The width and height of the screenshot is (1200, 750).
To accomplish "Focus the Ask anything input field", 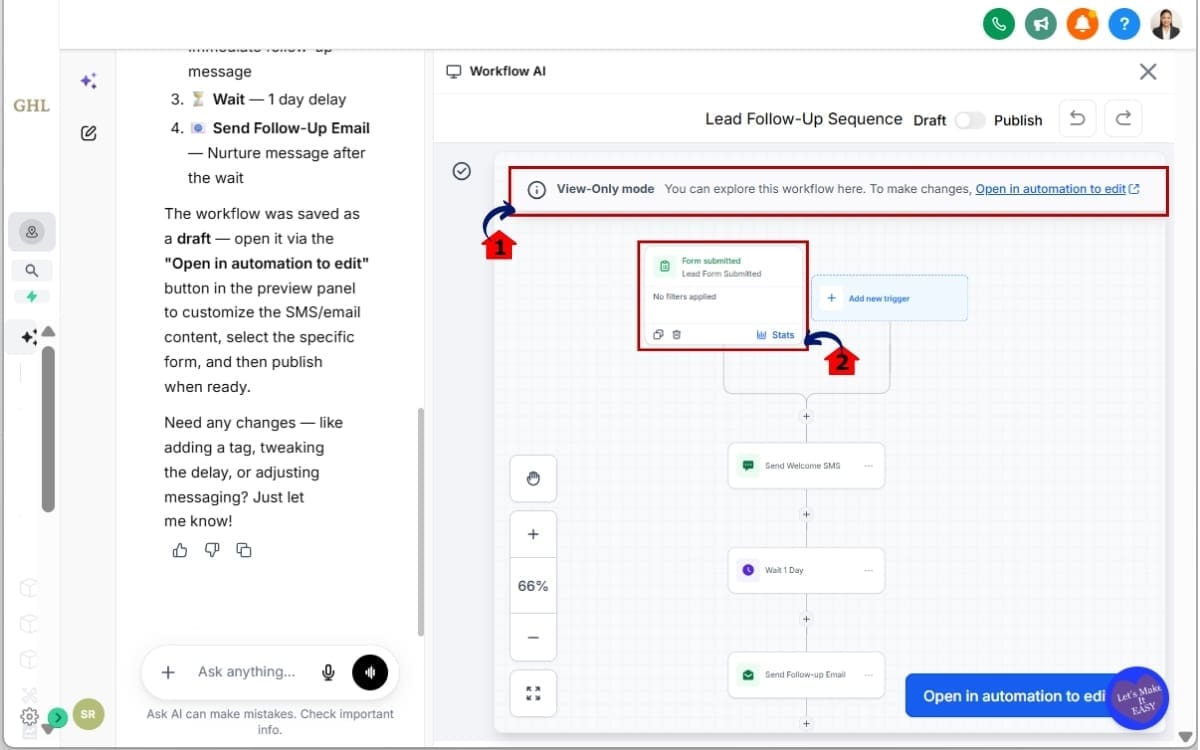I will coord(246,672).
